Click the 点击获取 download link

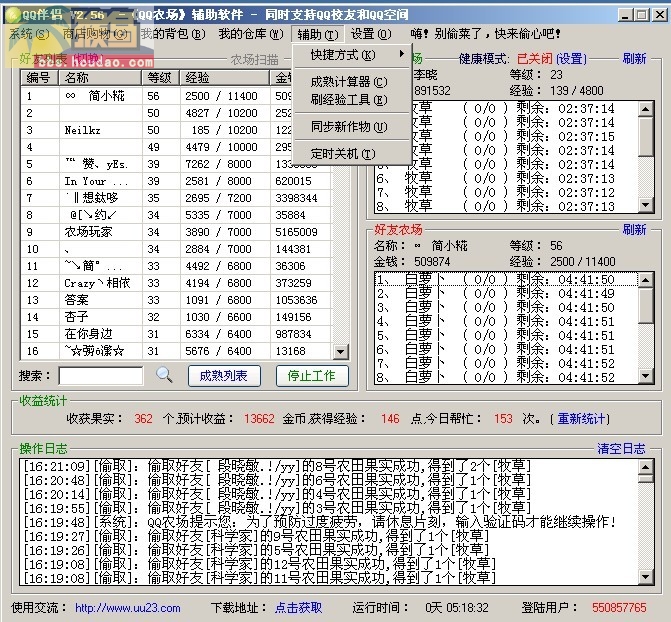298,607
